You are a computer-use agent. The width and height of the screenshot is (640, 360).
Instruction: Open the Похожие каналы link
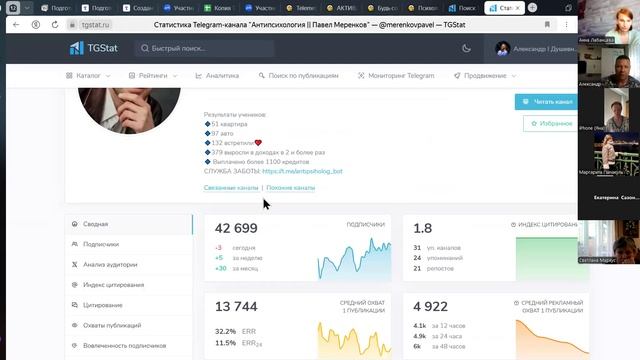(291, 187)
